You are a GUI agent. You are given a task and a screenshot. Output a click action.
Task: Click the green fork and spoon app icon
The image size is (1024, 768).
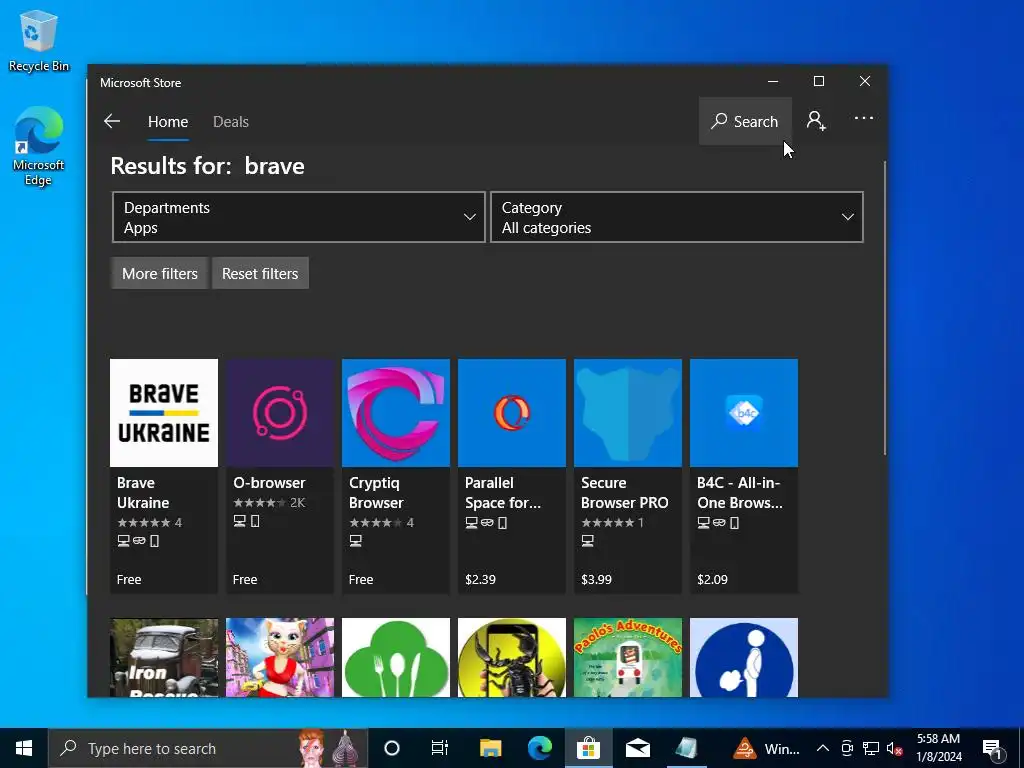[x=396, y=658]
